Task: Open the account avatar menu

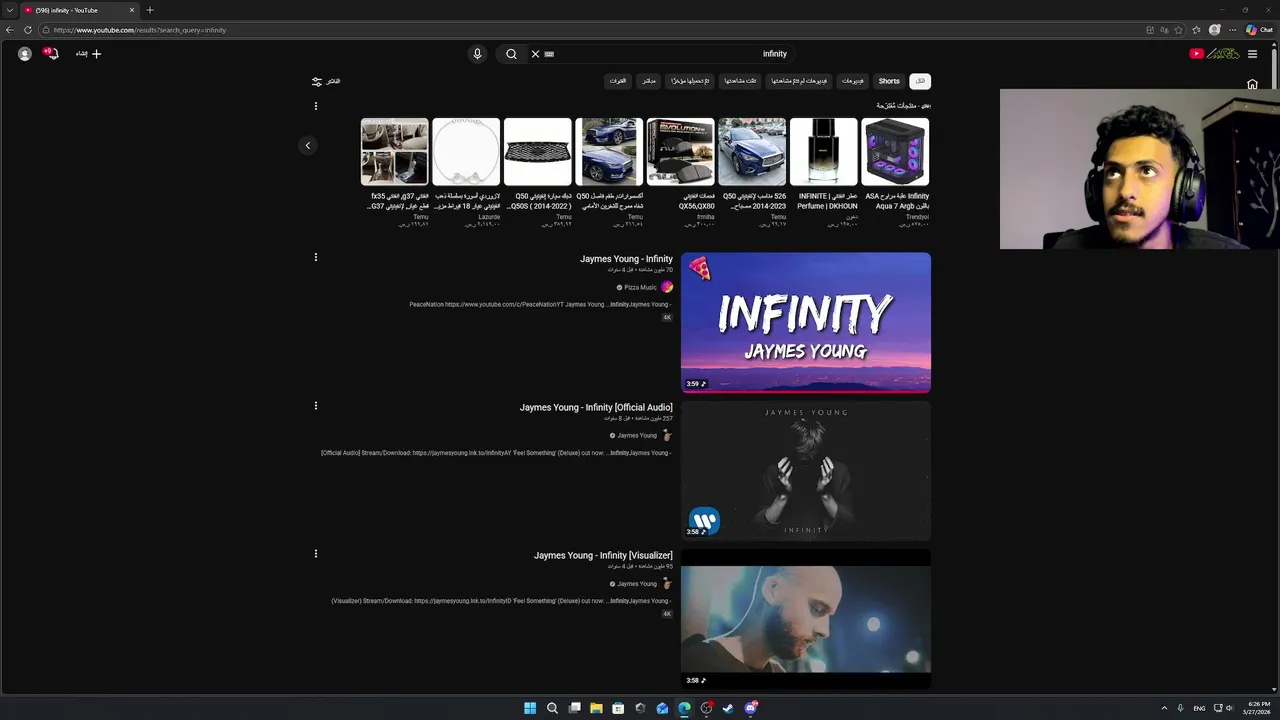Action: point(25,54)
